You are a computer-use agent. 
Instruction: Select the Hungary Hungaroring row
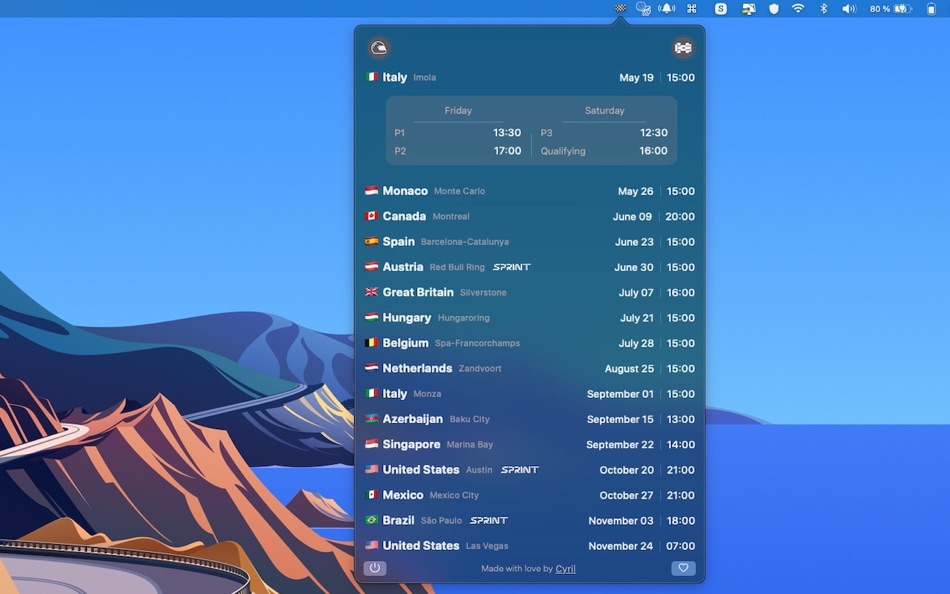[530, 318]
